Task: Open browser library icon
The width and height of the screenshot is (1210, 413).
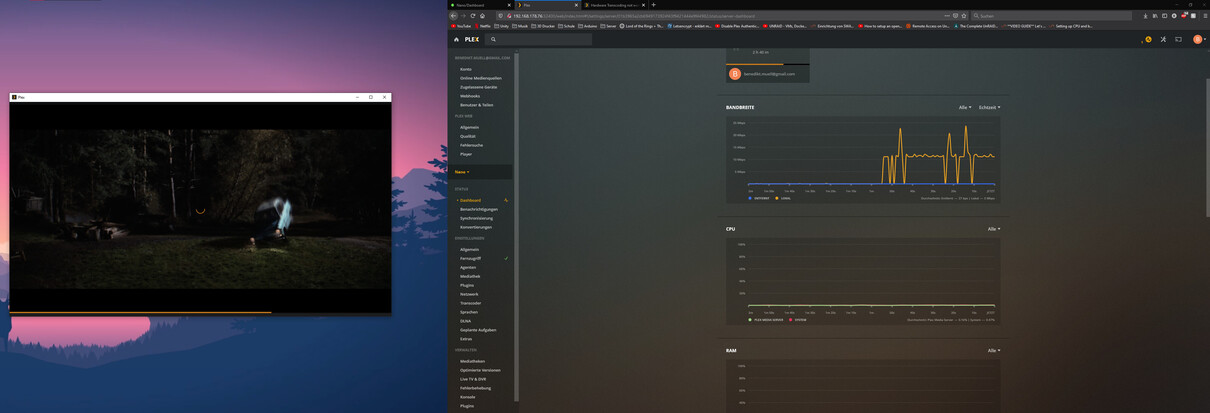Action: 1154,16
